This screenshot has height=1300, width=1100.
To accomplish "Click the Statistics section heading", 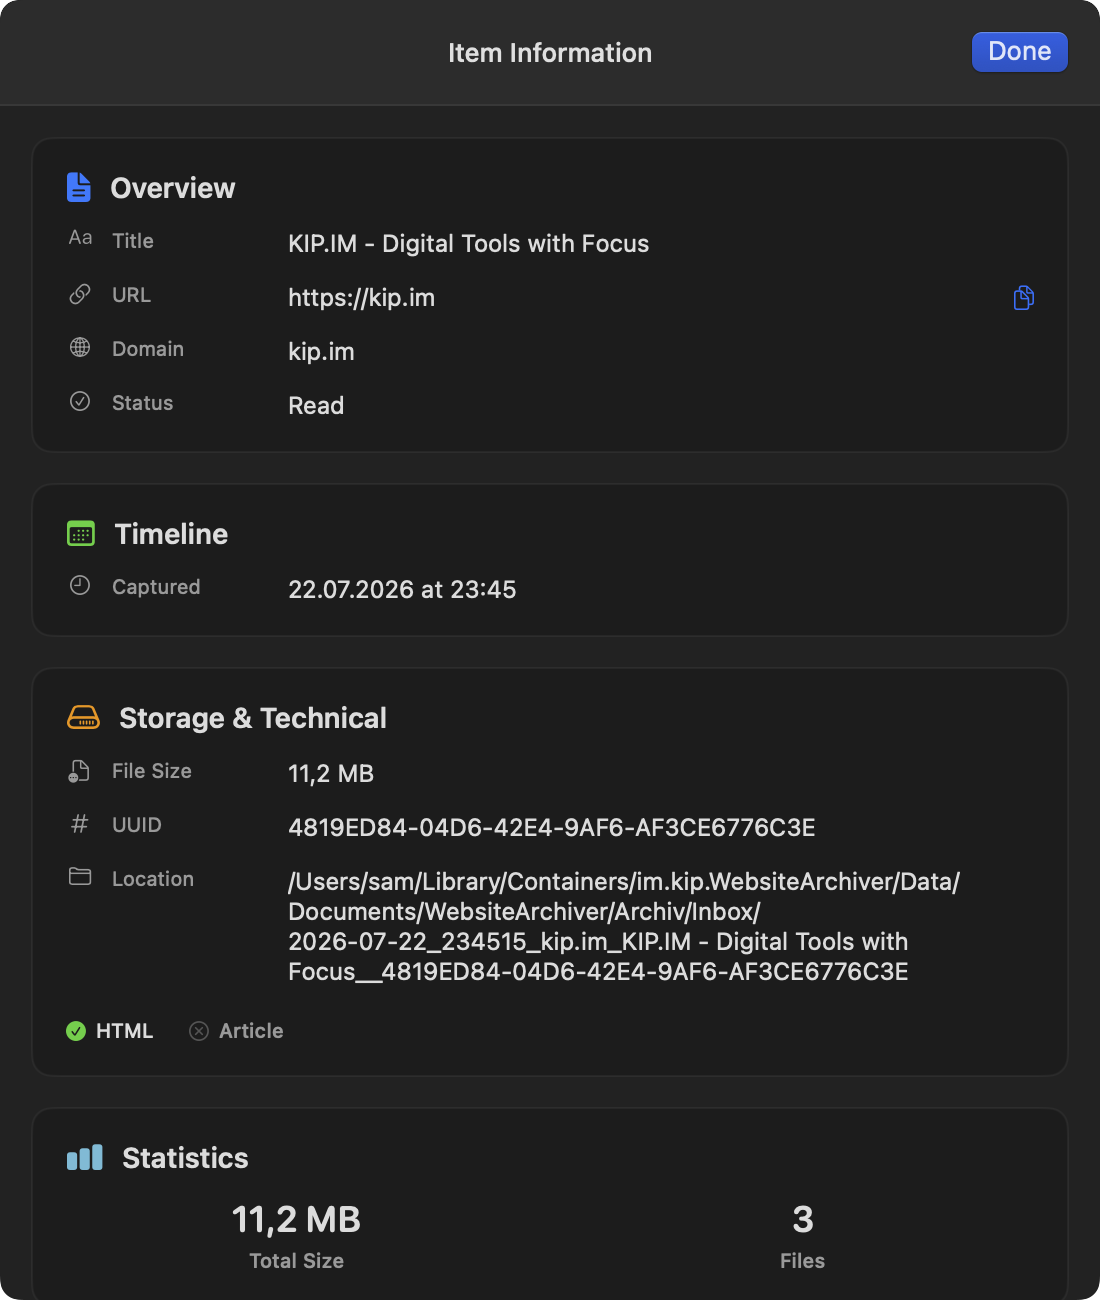I will (185, 1158).
